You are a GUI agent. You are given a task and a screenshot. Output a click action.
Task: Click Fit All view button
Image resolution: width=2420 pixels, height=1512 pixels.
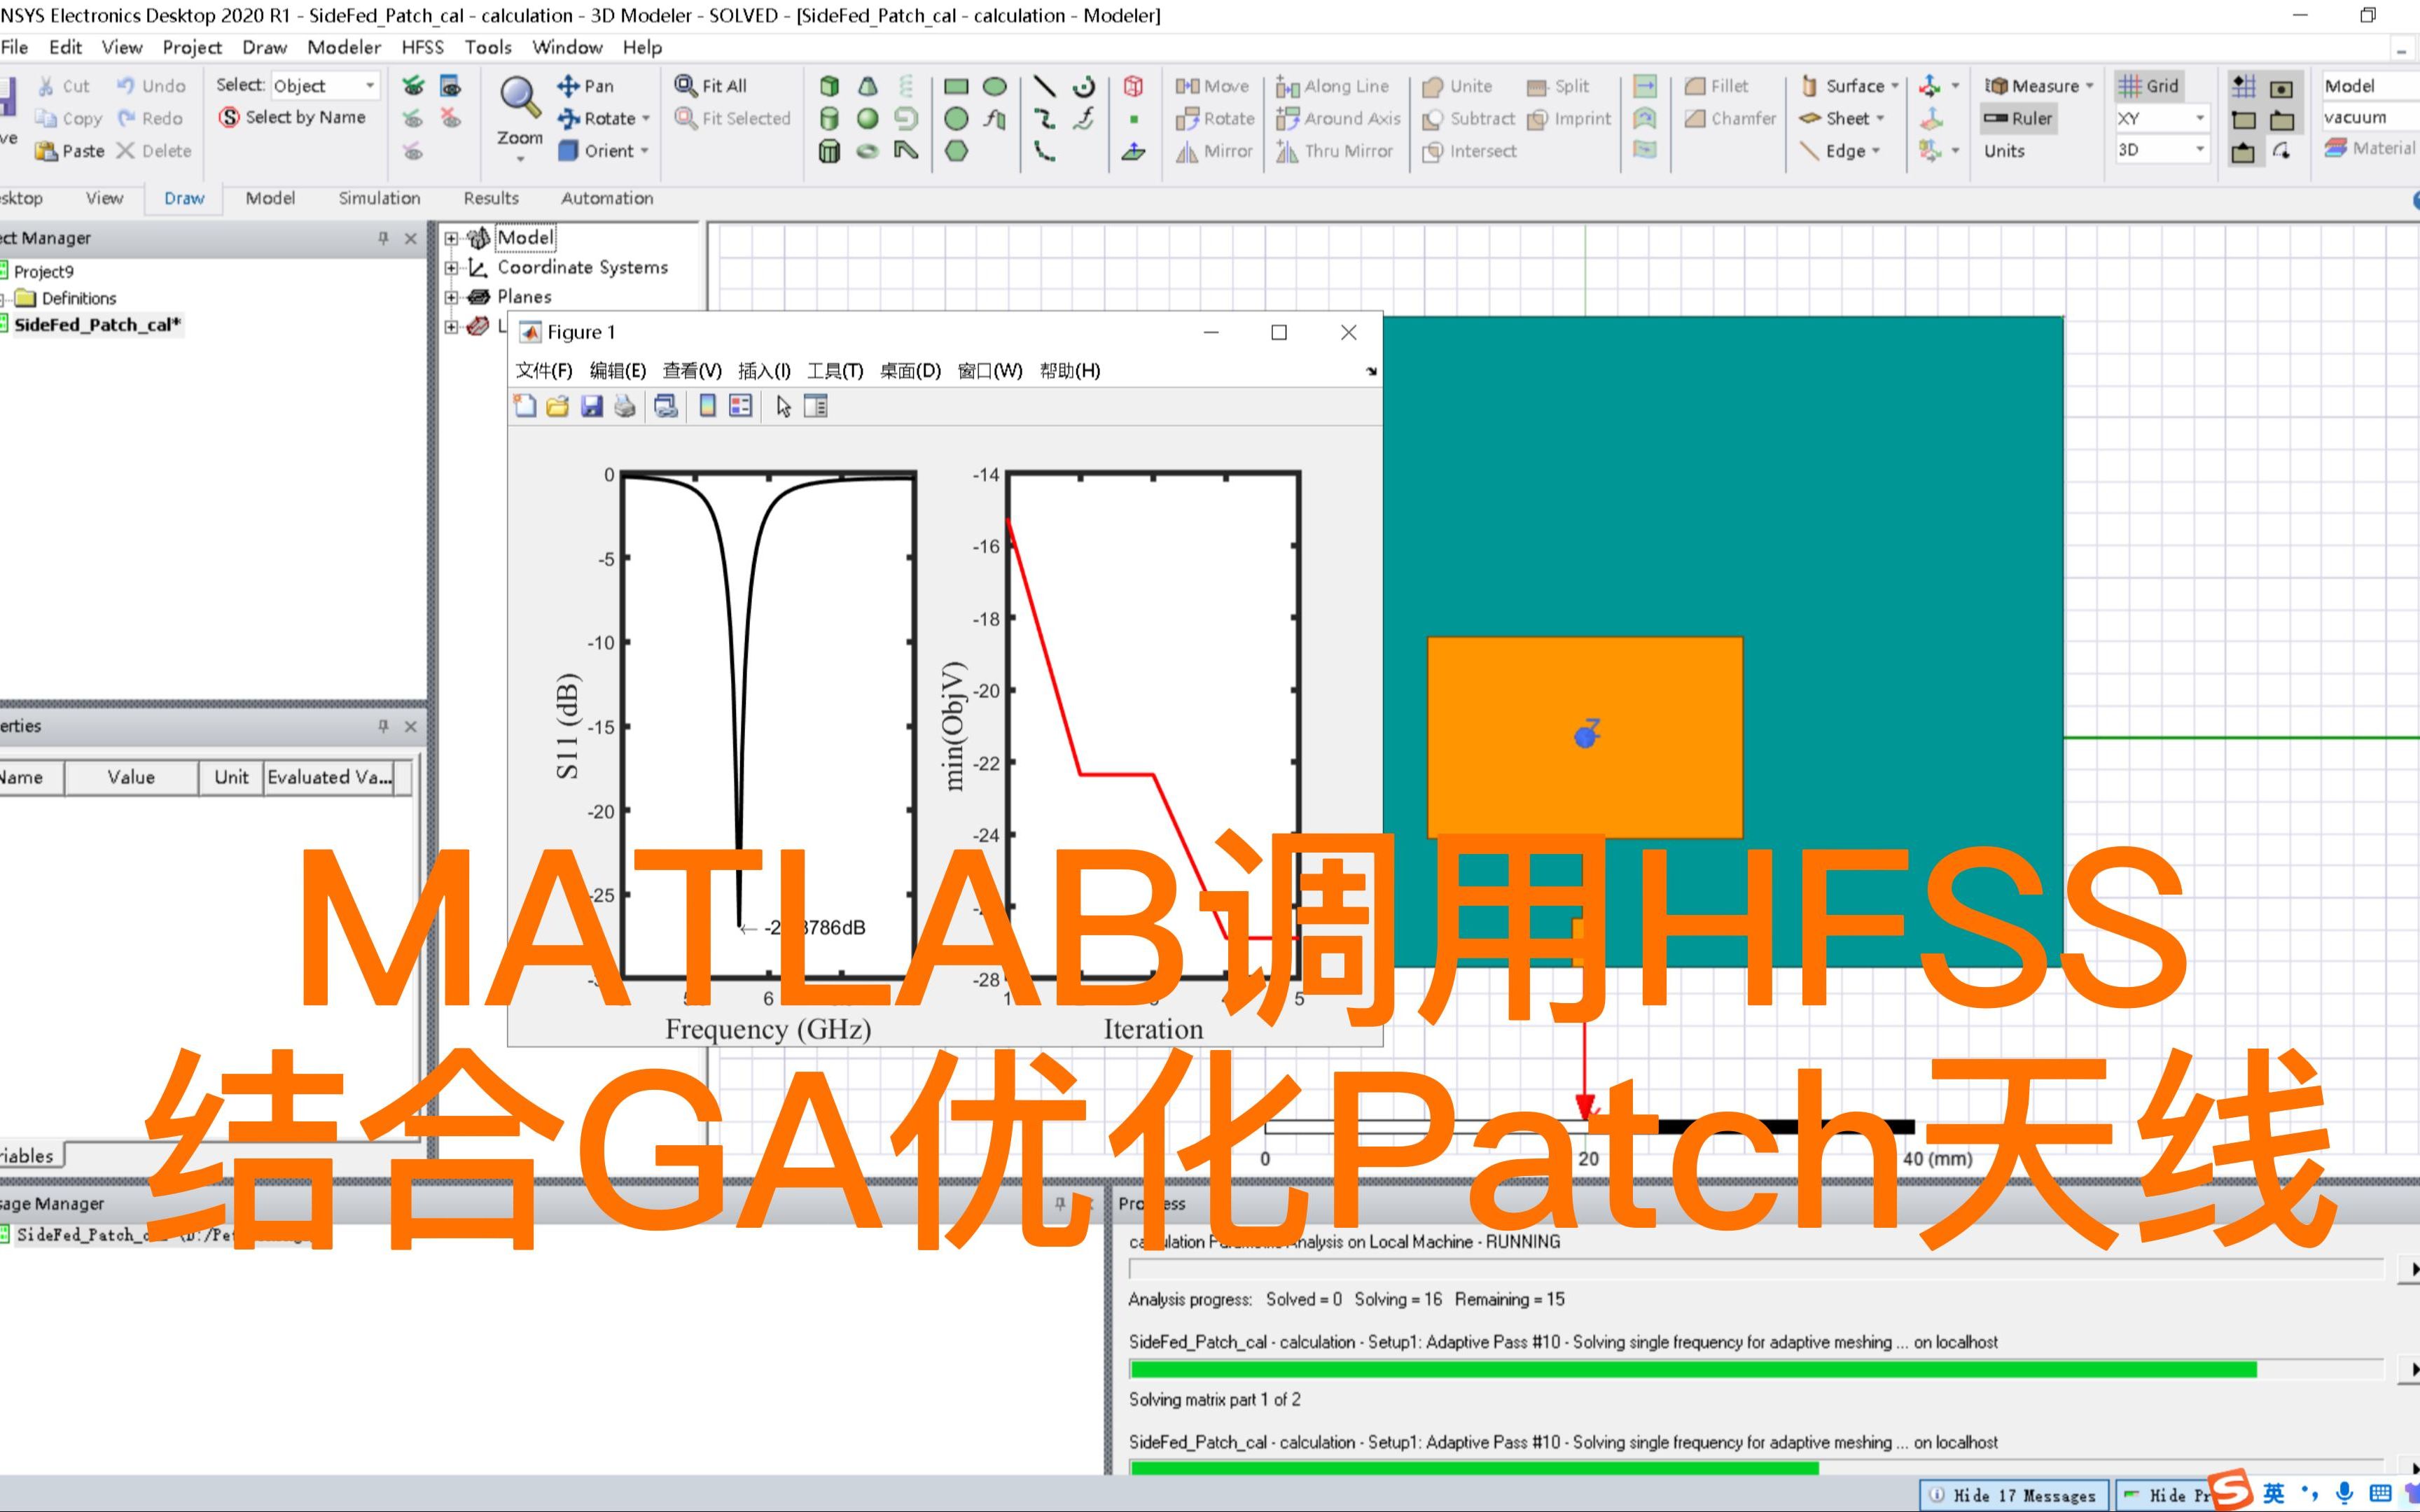click(x=711, y=86)
